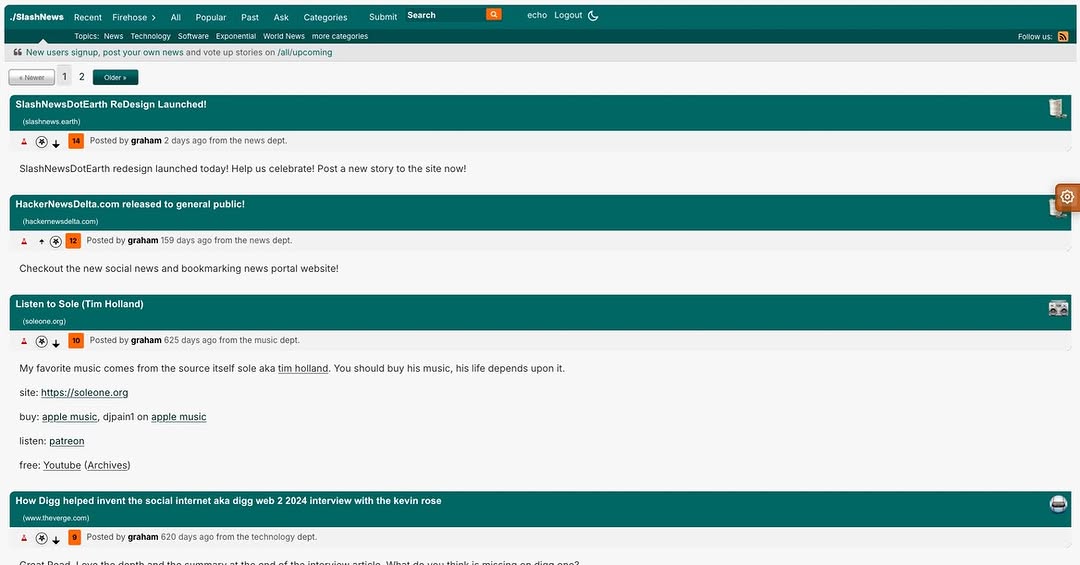Click the « Newer pagination button
Viewport: 1080px width, 565px height.
tap(32, 78)
